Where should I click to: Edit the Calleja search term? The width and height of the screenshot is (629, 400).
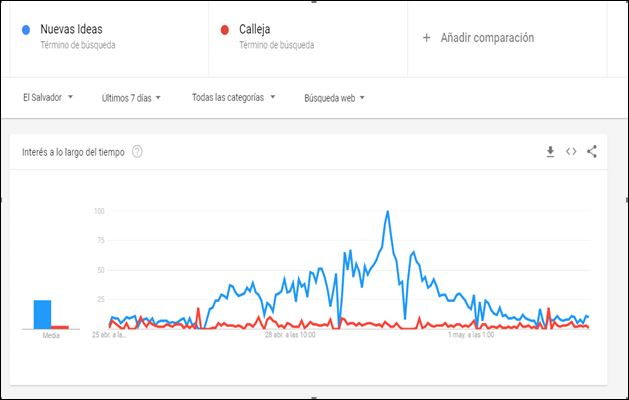(x=254, y=29)
